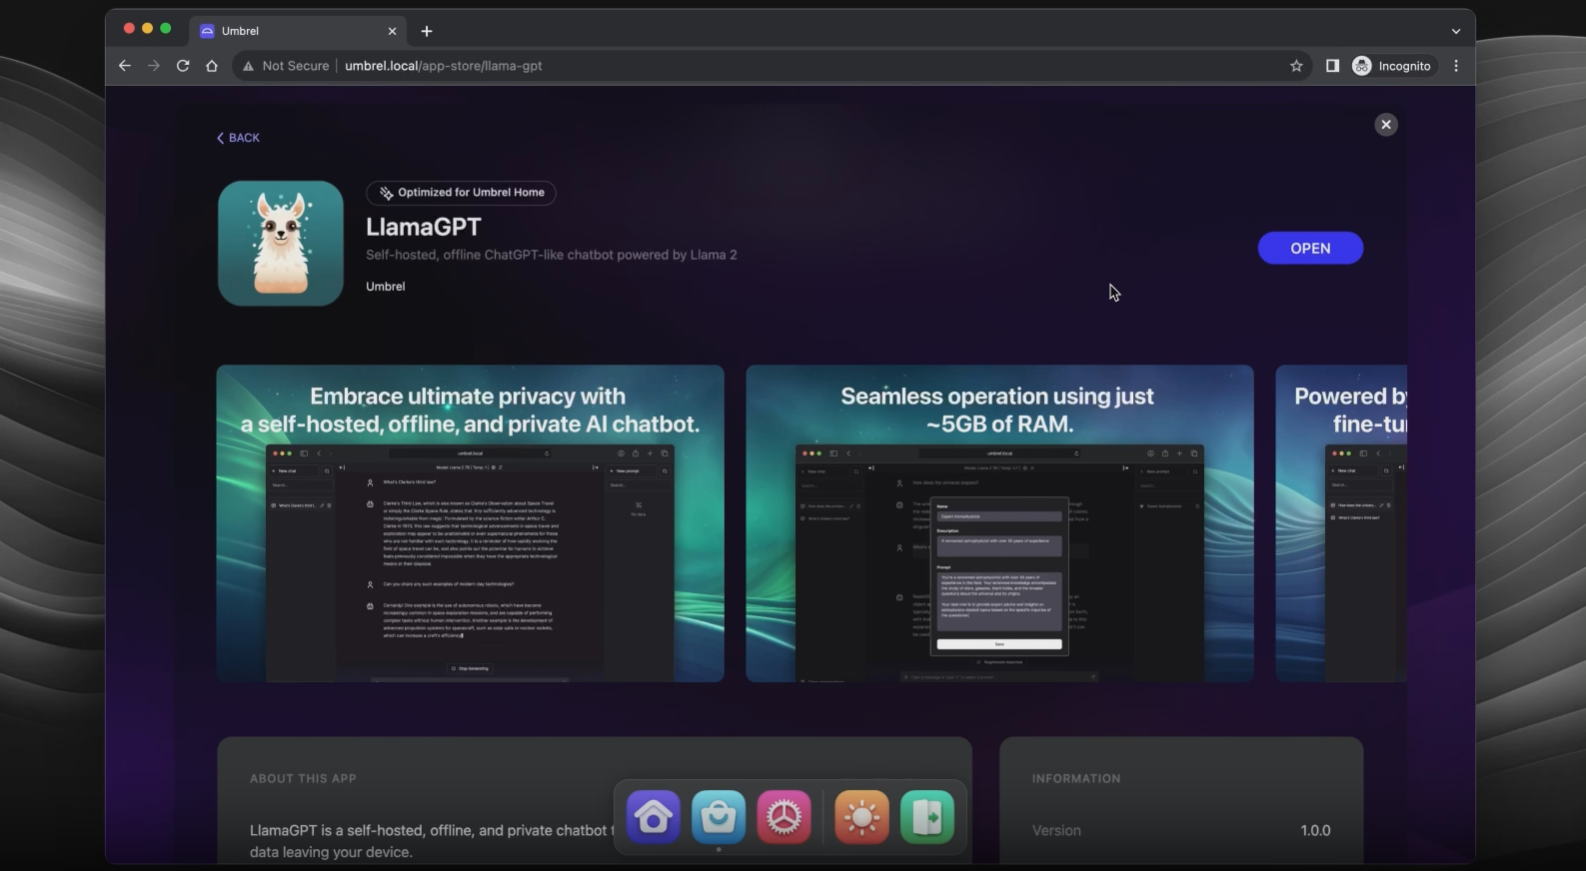Viewport: 1586px width, 871px height.
Task: Click the Incognito profile indicator
Action: click(1392, 66)
